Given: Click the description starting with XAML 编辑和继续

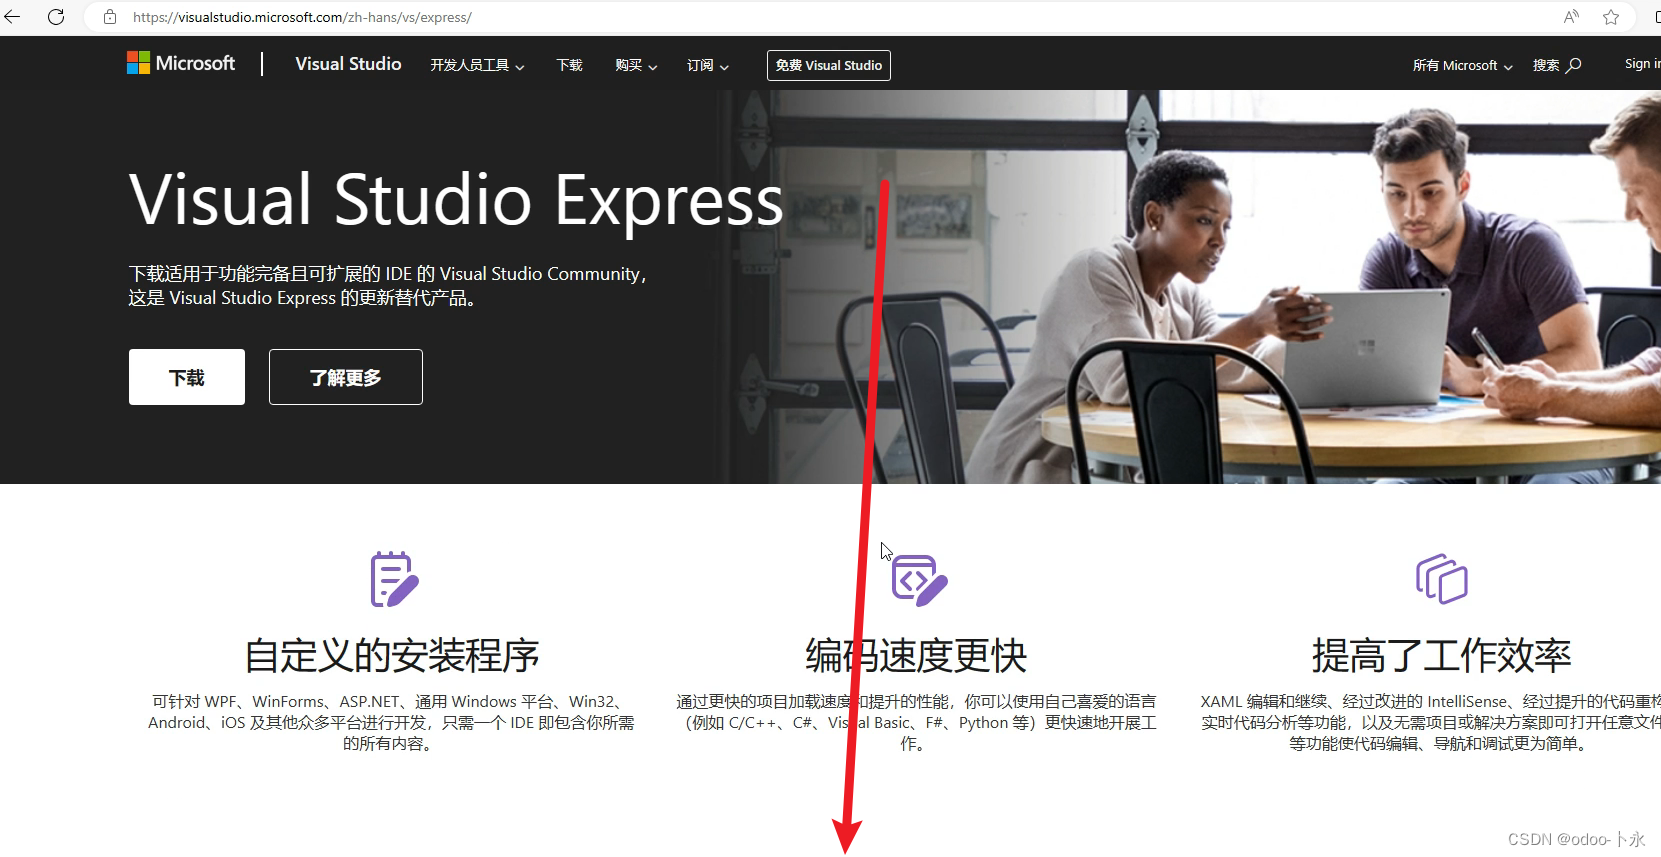Looking at the screenshot, I should [1431, 722].
